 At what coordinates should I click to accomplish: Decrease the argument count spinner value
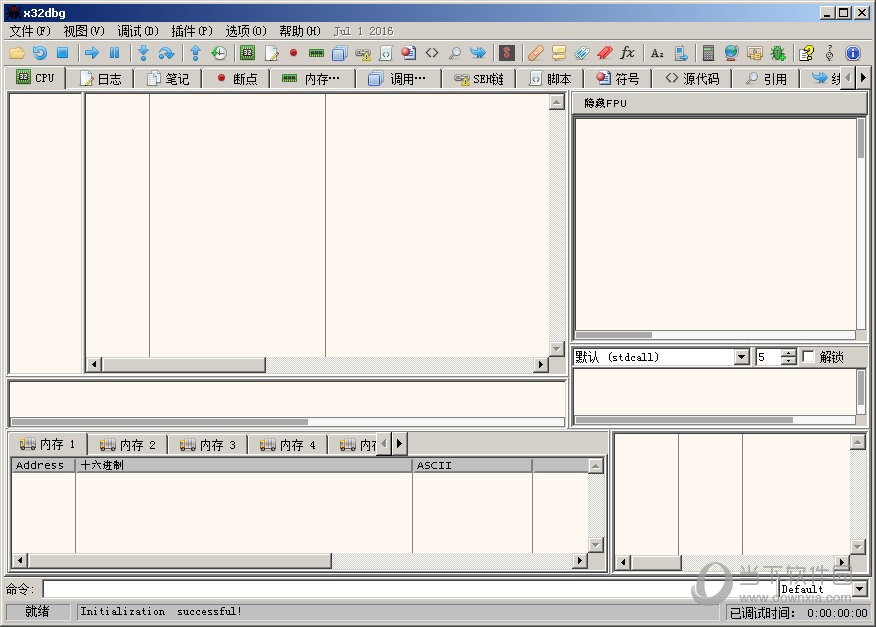(x=788, y=360)
